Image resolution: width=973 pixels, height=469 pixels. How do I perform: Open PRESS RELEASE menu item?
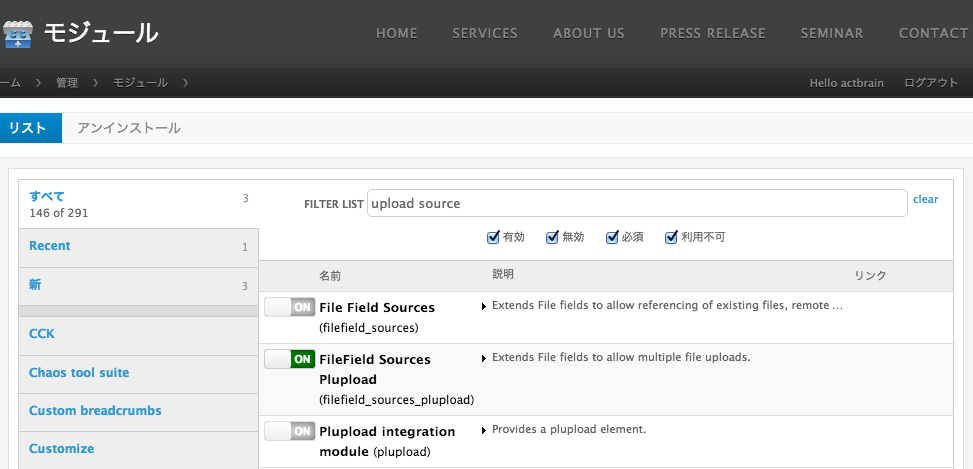click(712, 33)
